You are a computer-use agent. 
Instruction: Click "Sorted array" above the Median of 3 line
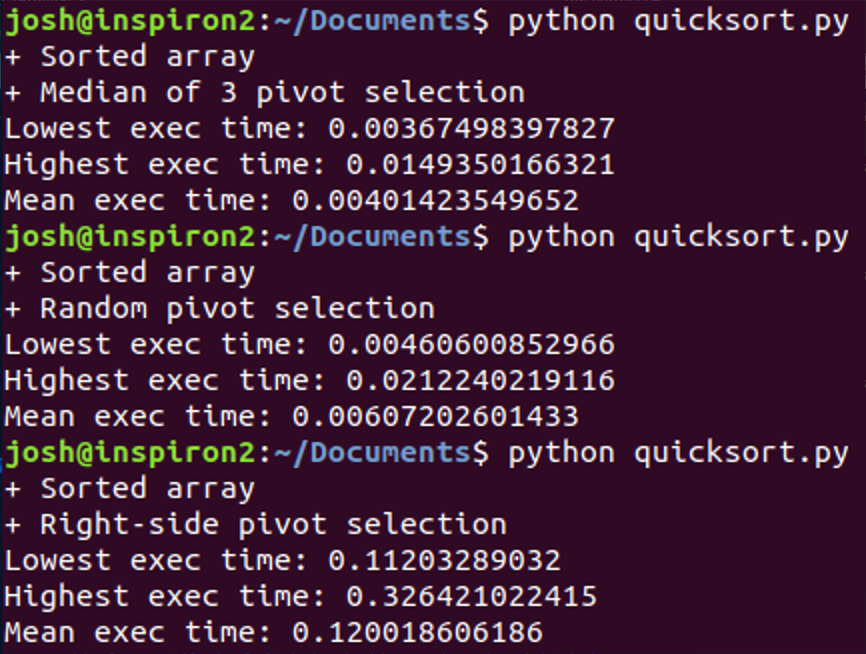(147, 57)
